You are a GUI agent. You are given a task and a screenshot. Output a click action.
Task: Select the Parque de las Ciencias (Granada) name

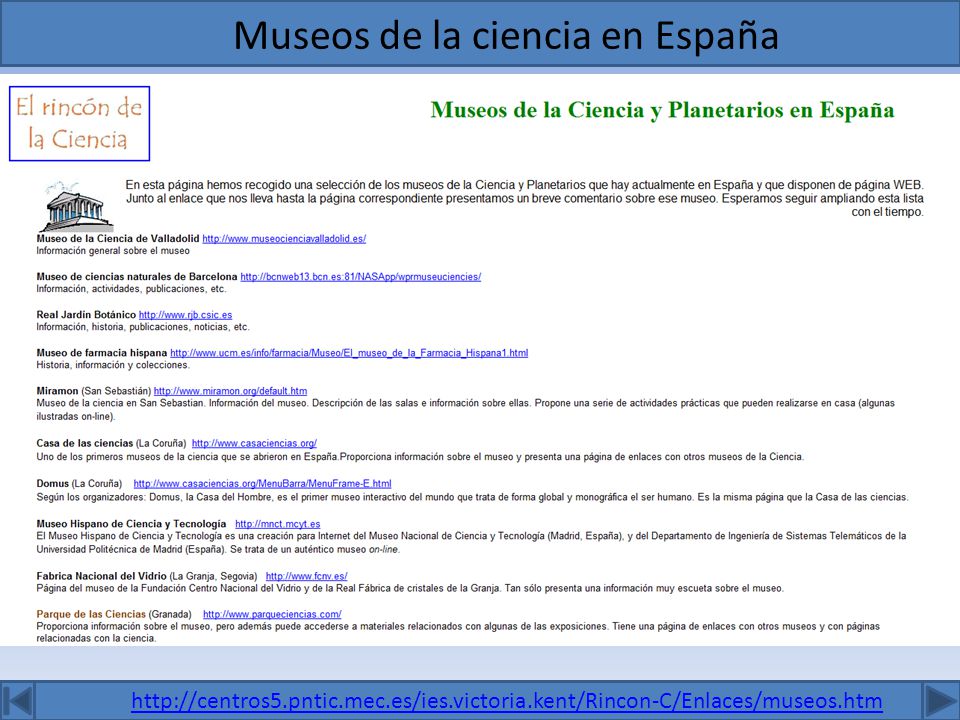tap(114, 614)
